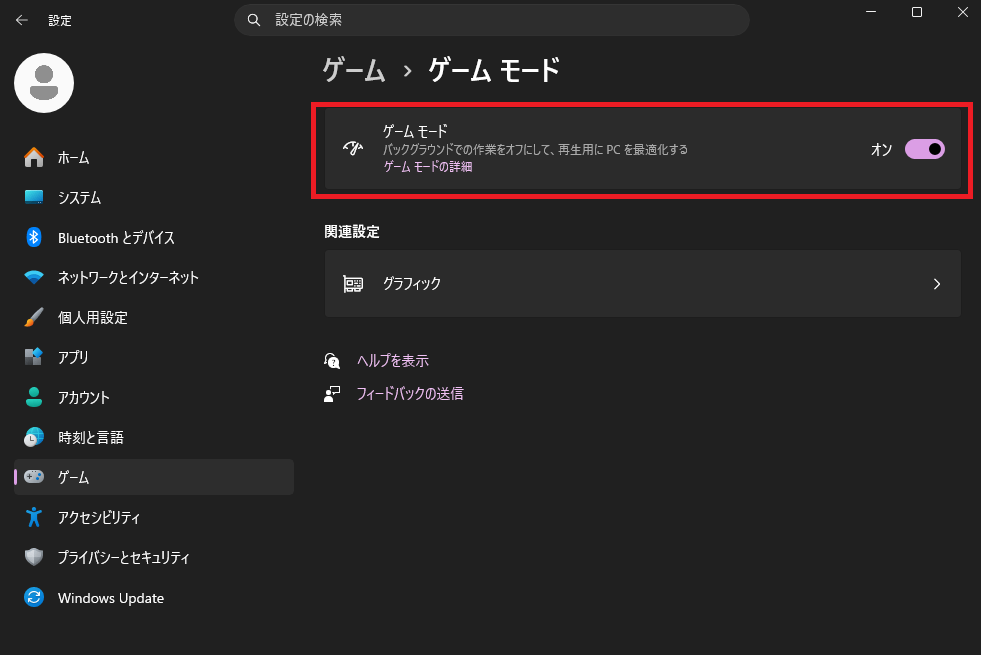Click the Bluetooth icon in sidebar

(x=34, y=237)
